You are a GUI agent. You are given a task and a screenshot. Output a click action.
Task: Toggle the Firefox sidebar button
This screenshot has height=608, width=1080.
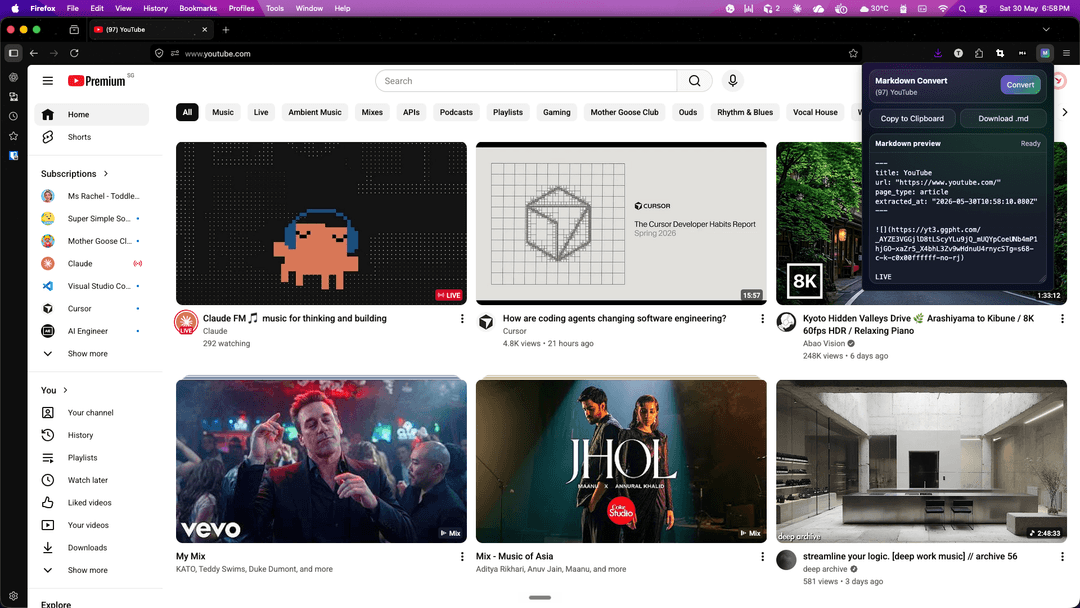(x=13, y=53)
